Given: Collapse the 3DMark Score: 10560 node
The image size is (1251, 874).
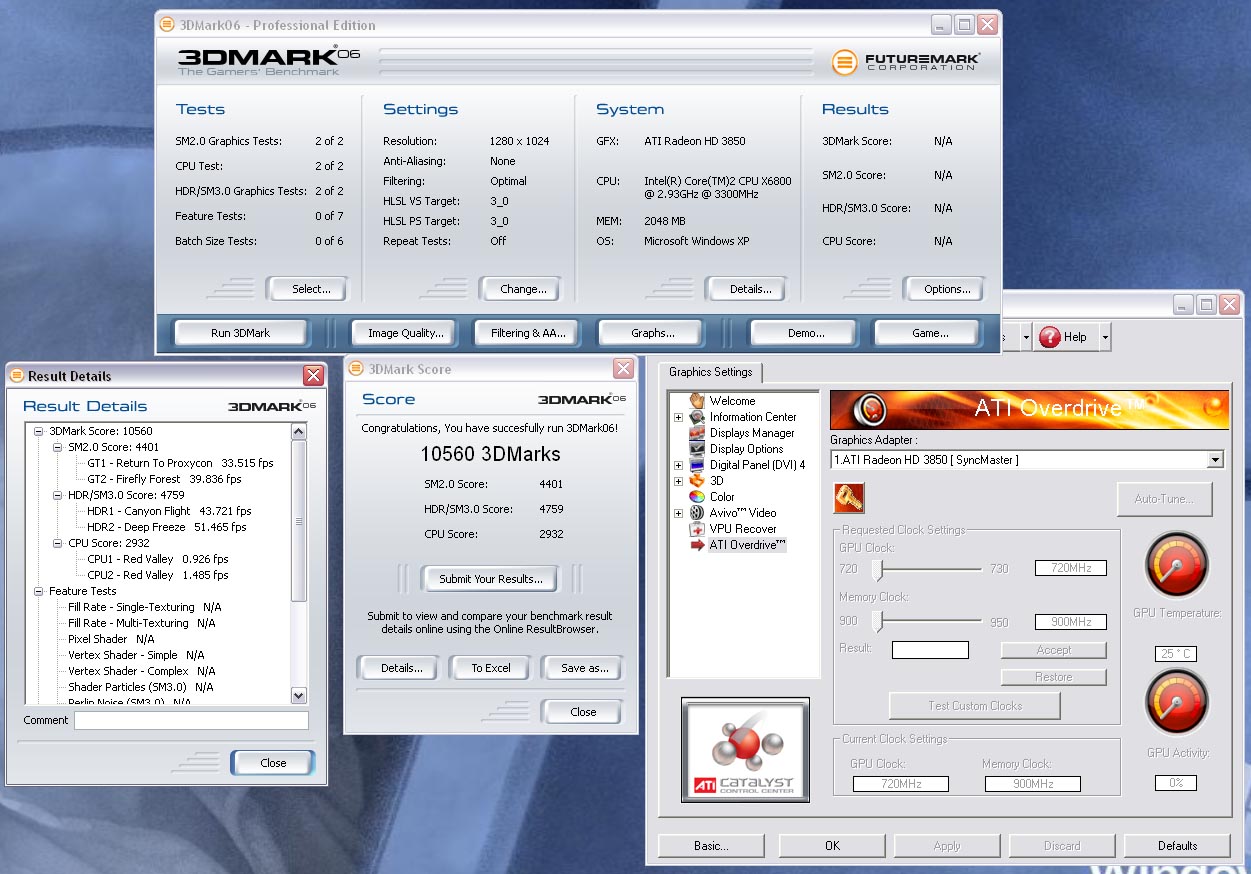Looking at the screenshot, I should click(38, 431).
